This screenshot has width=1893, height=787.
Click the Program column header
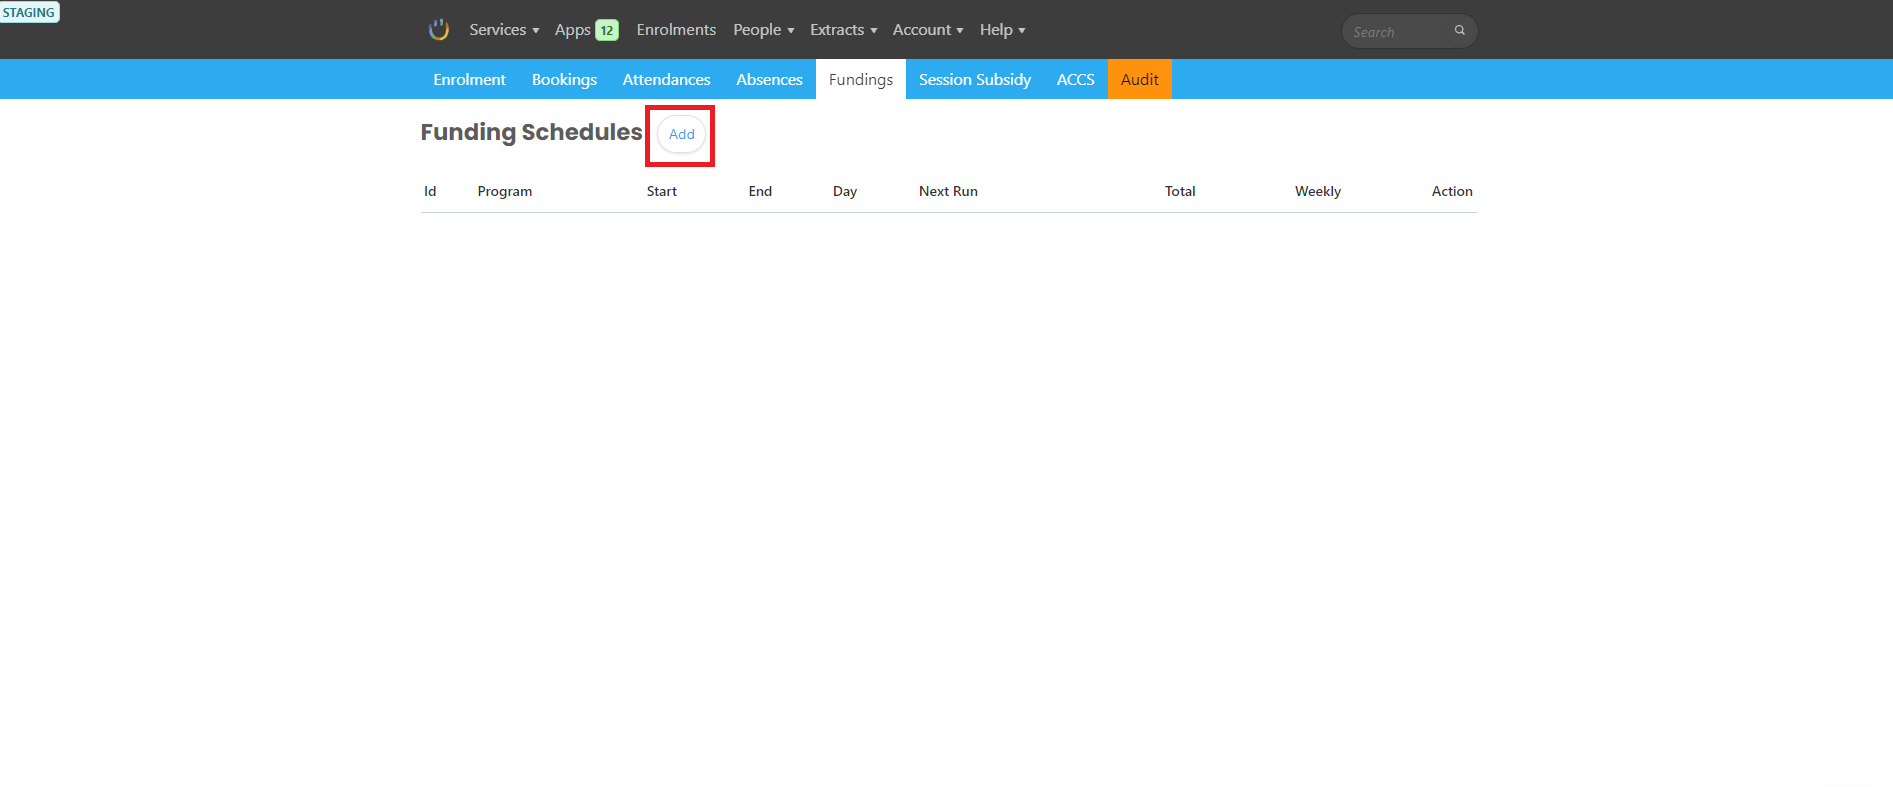click(505, 191)
